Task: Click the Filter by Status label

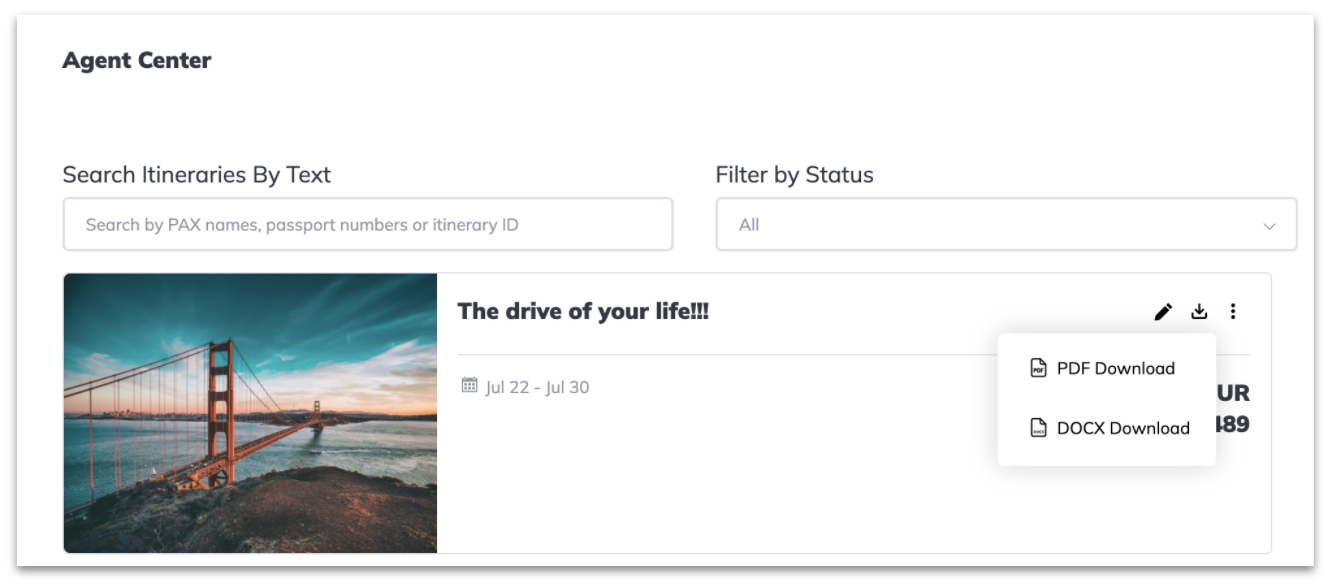Action: tap(794, 175)
